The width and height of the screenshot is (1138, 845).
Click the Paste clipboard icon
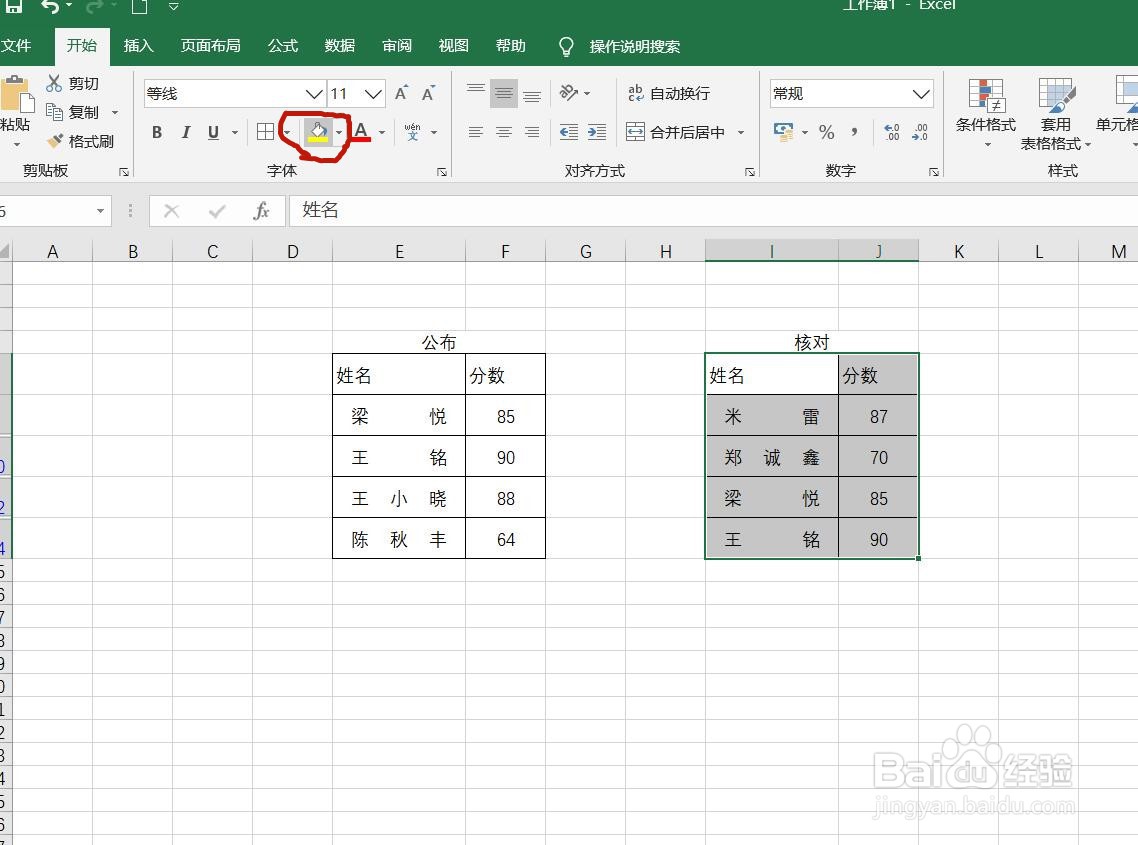16,92
